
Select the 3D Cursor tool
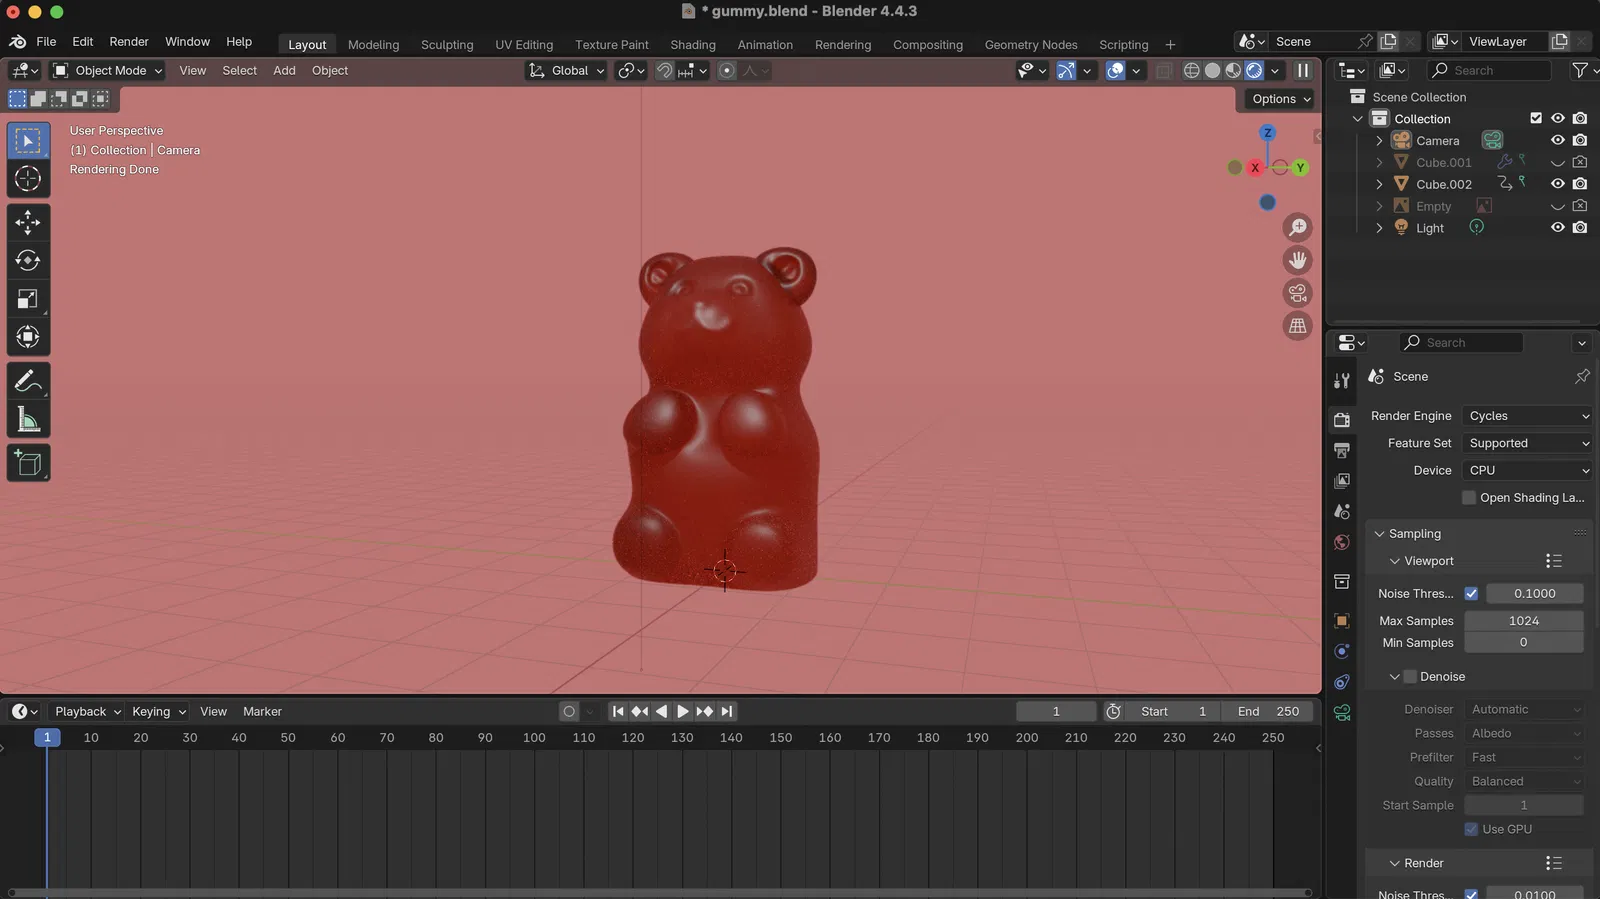[x=28, y=179]
